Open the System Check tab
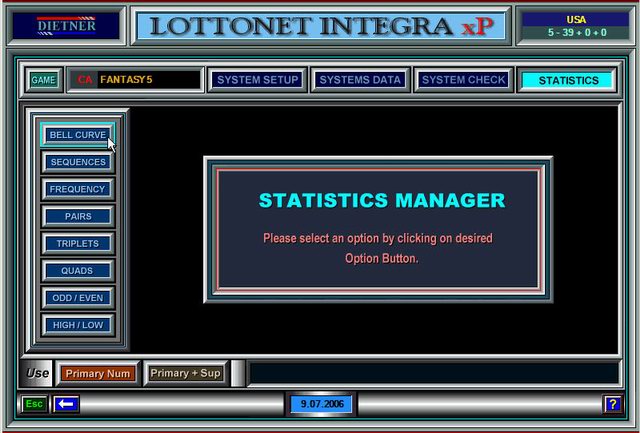 click(x=464, y=80)
